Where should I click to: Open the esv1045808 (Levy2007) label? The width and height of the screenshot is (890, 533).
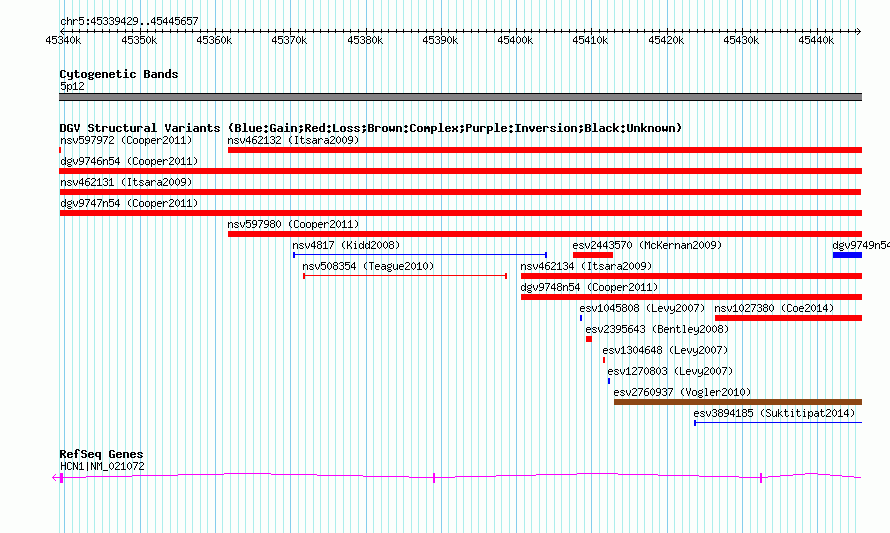[x=642, y=308]
